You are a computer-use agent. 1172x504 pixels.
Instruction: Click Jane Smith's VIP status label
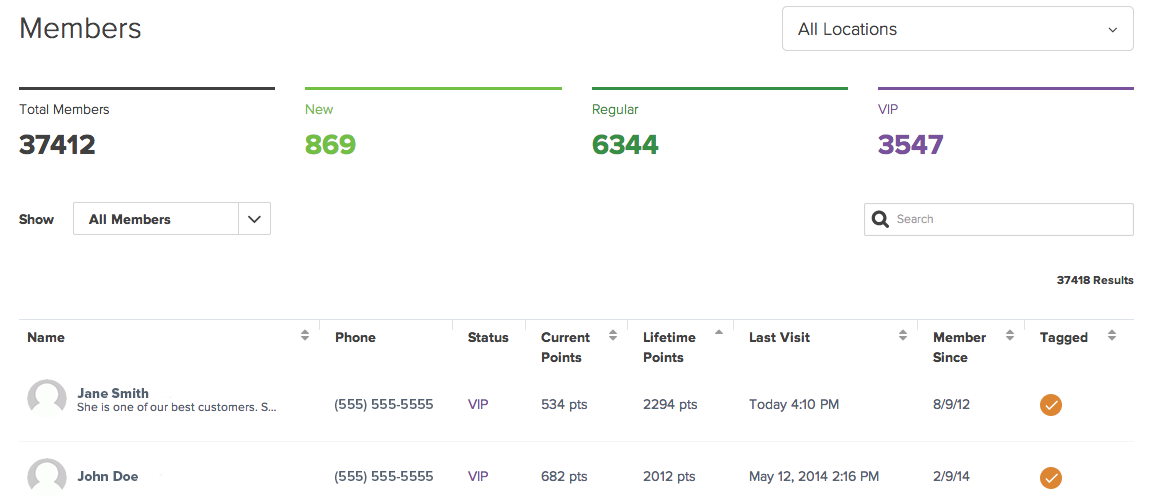pyautogui.click(x=478, y=405)
